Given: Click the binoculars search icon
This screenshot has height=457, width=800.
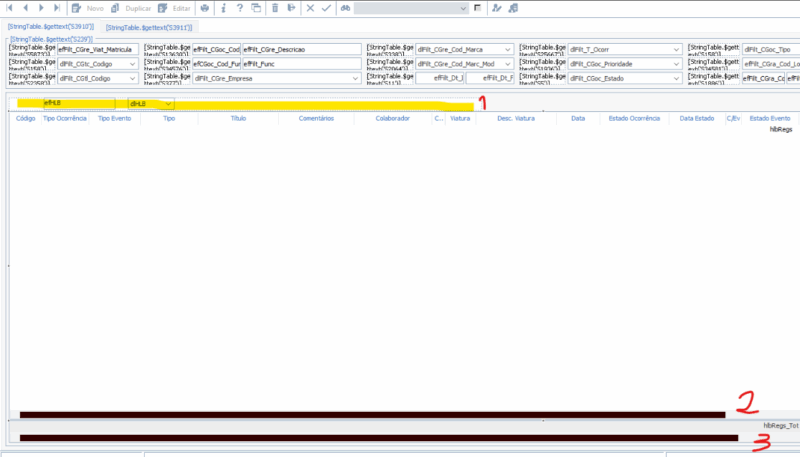Looking at the screenshot, I should (345, 8).
